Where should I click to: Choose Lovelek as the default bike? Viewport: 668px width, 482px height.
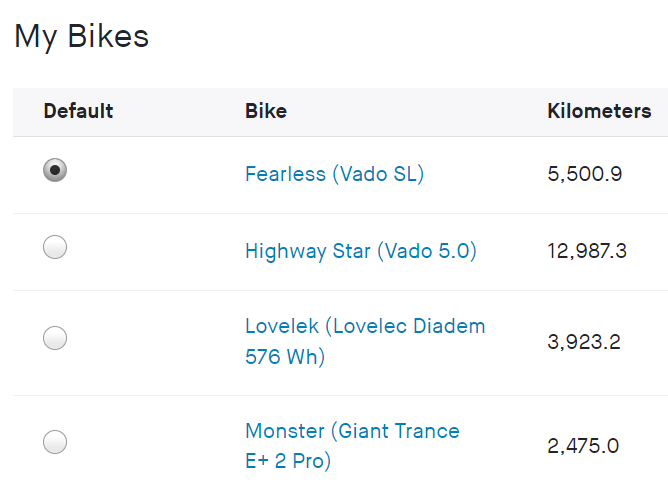pyautogui.click(x=55, y=338)
